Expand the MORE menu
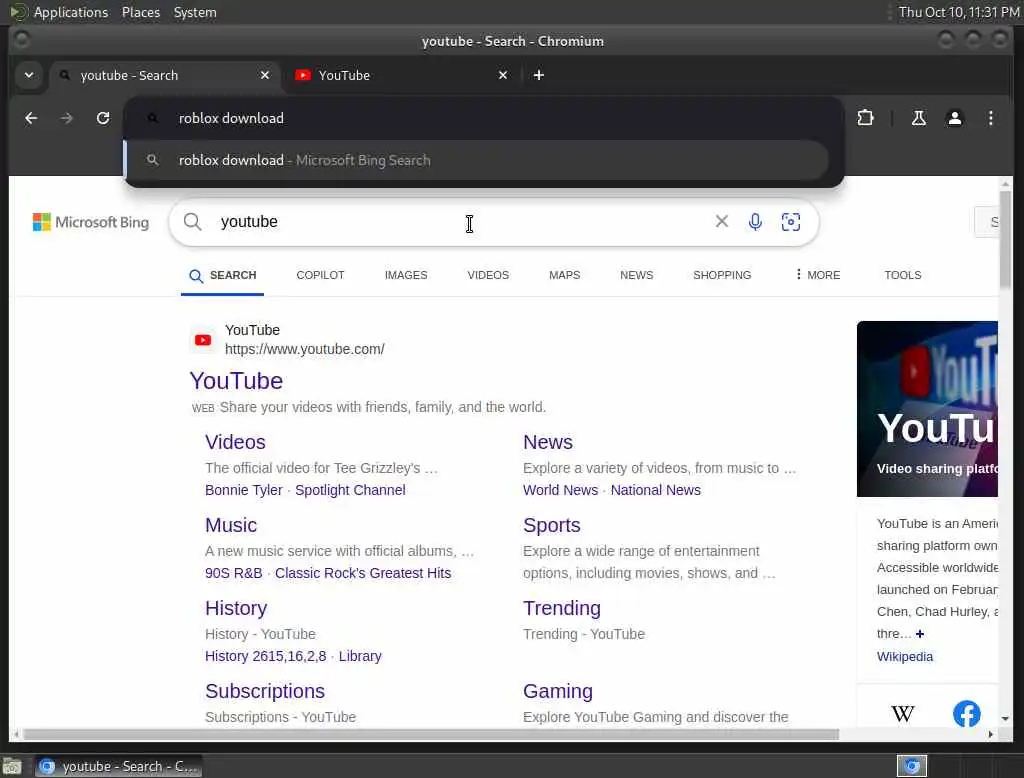 tap(818, 275)
